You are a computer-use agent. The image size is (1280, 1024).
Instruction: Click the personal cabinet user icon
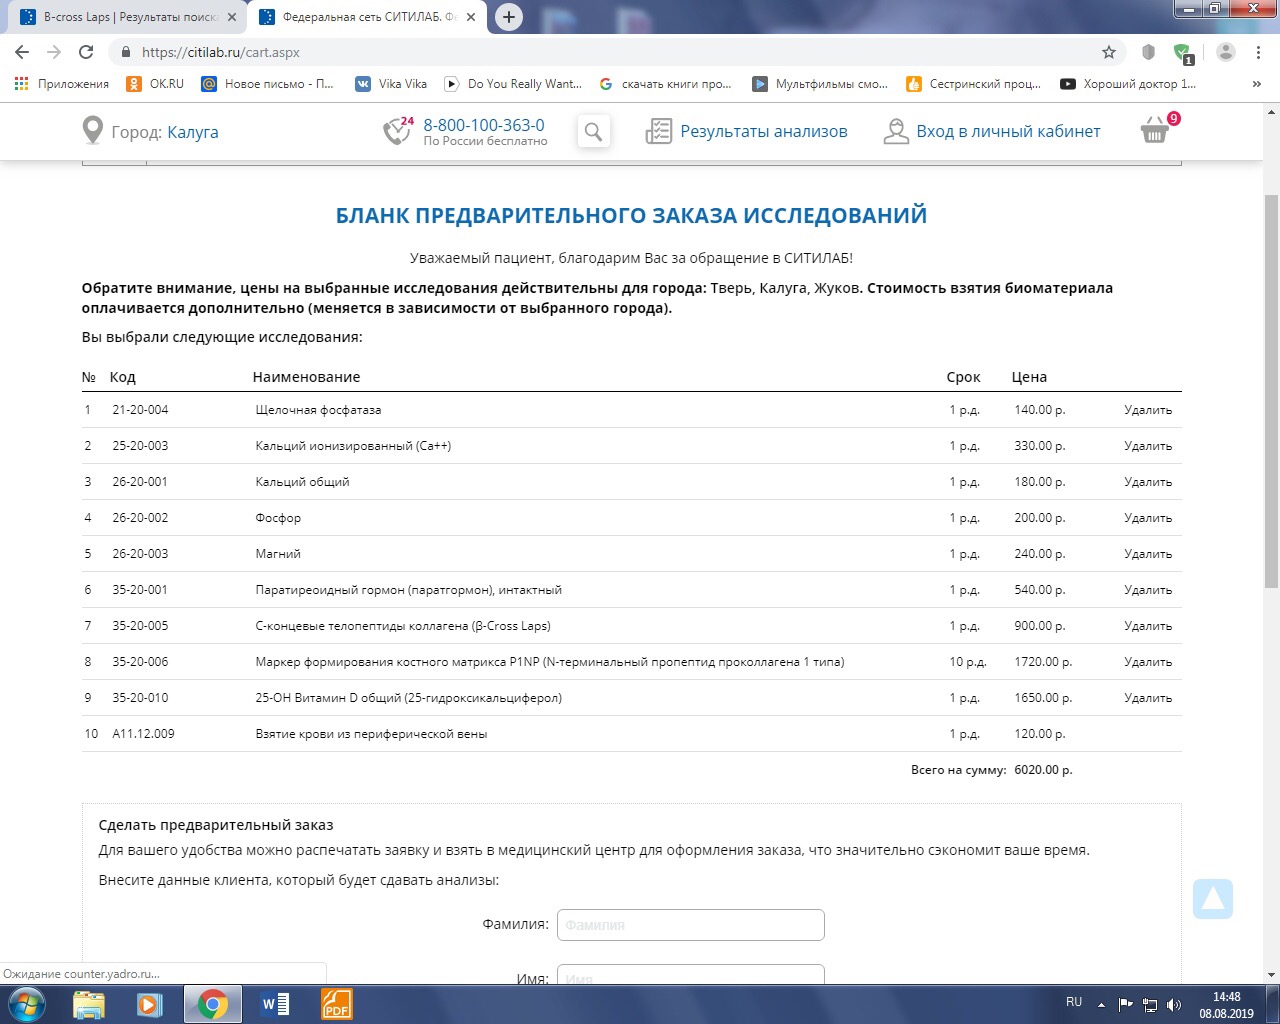click(895, 131)
